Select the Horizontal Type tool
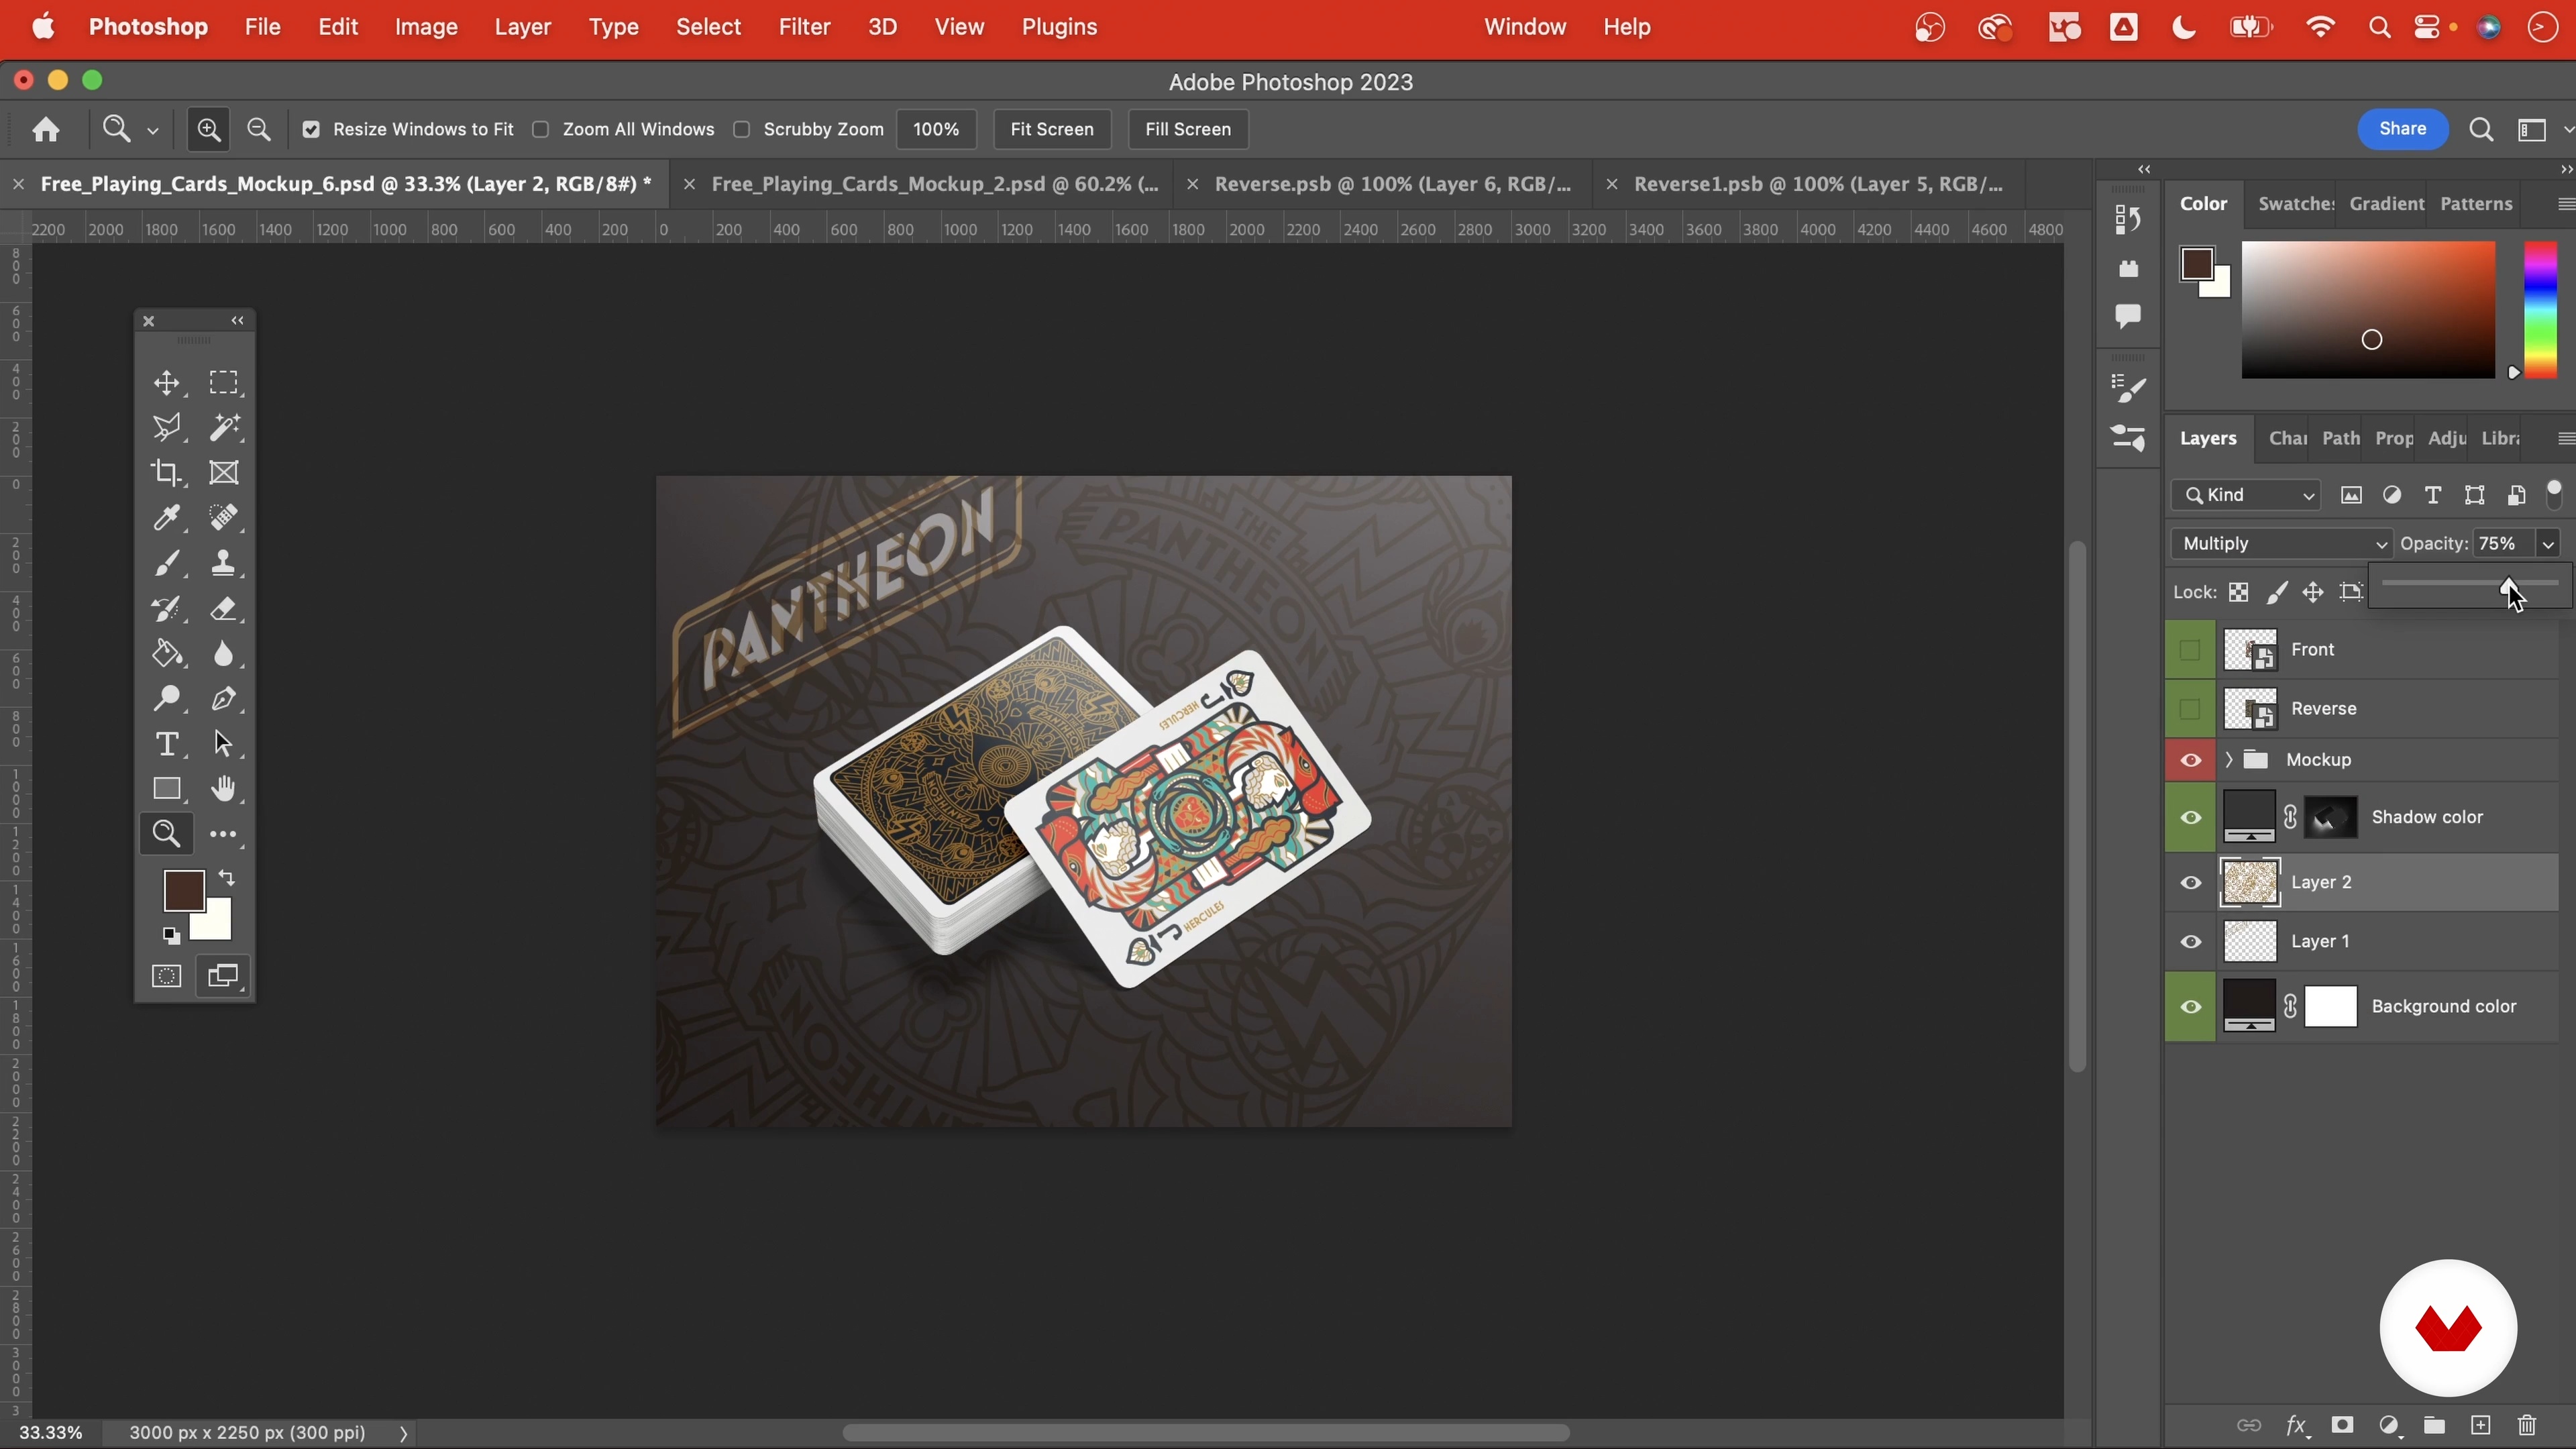The image size is (2576, 1449). [x=167, y=744]
